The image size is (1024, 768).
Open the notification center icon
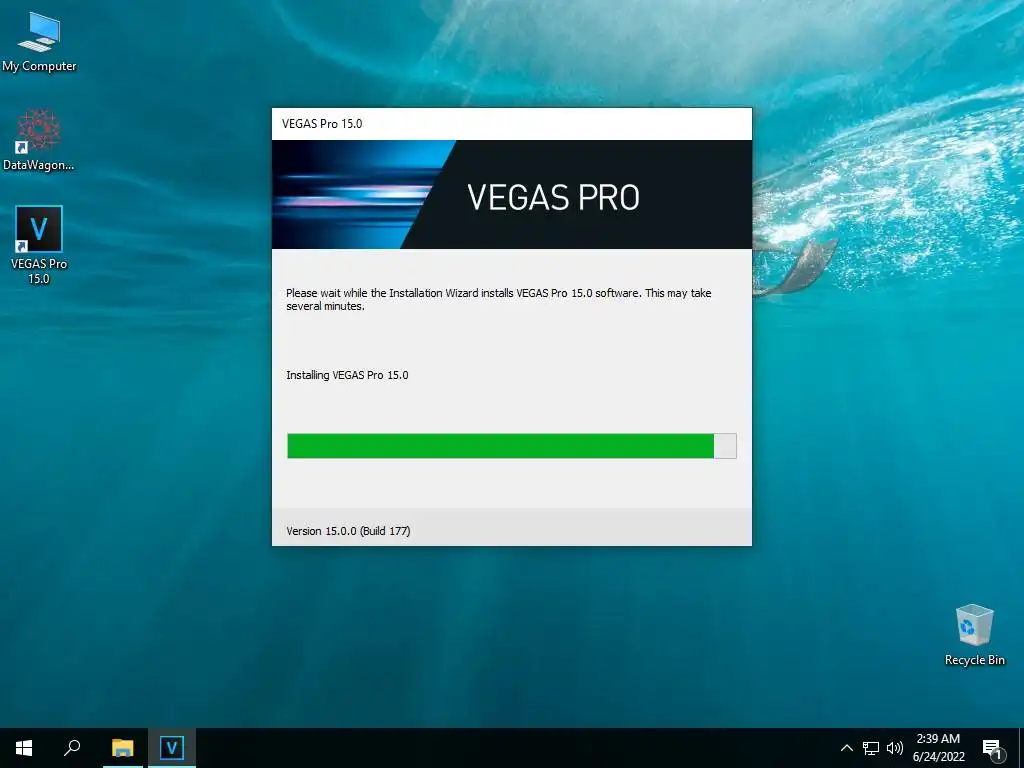pos(991,749)
